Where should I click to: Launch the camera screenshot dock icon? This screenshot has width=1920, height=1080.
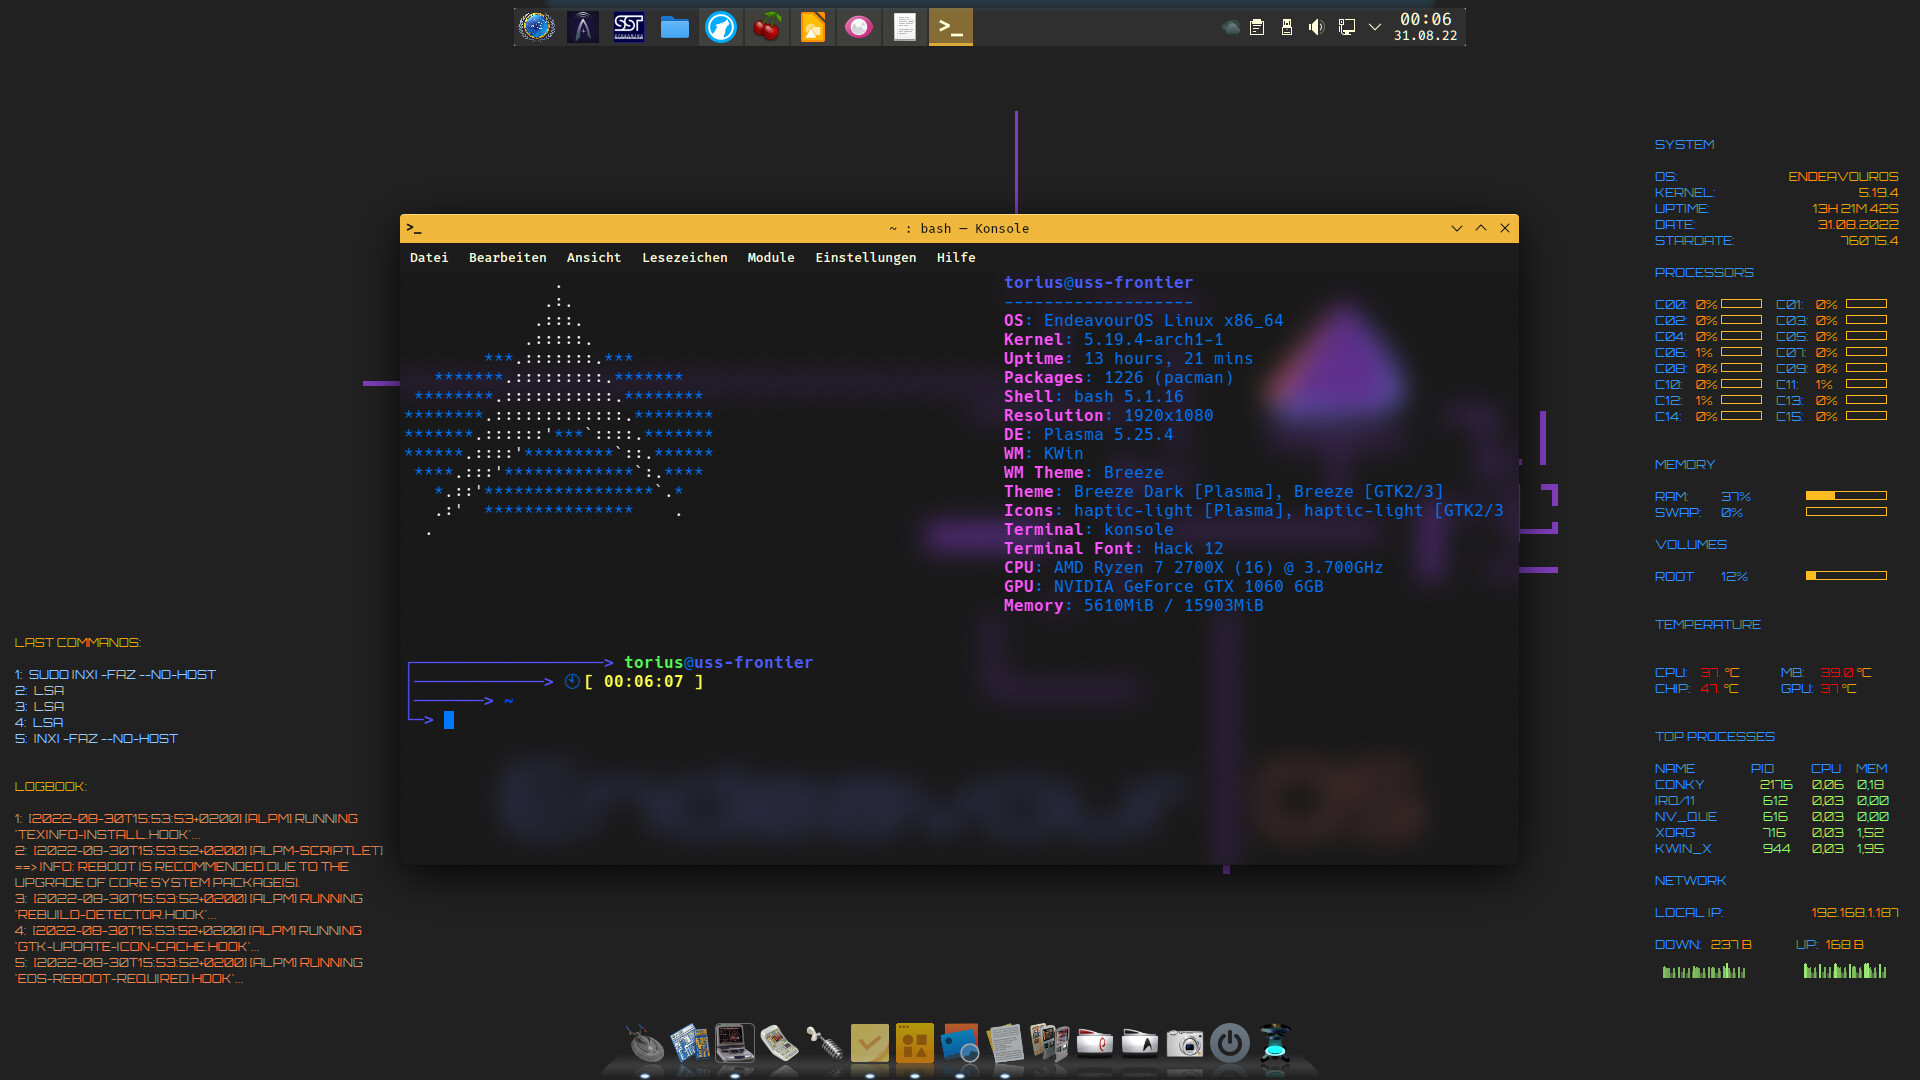pyautogui.click(x=1185, y=1043)
